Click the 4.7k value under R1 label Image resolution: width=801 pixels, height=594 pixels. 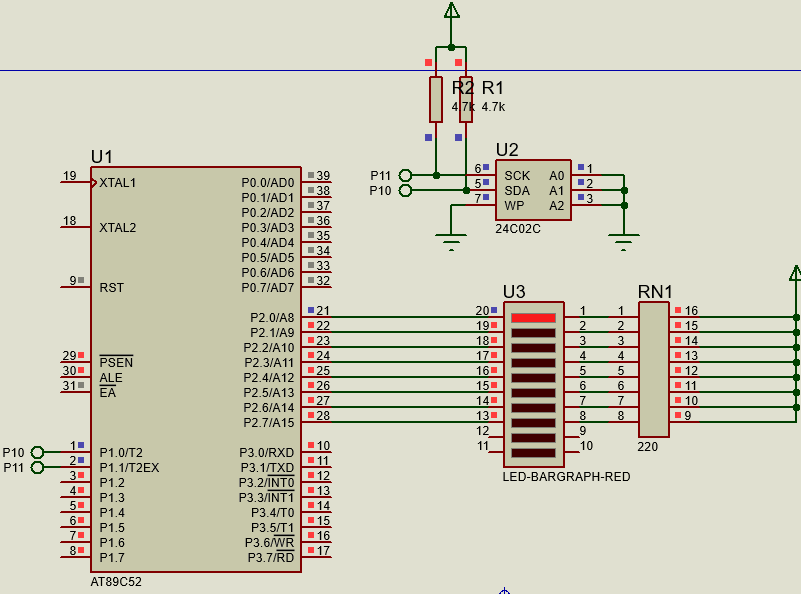click(x=493, y=107)
